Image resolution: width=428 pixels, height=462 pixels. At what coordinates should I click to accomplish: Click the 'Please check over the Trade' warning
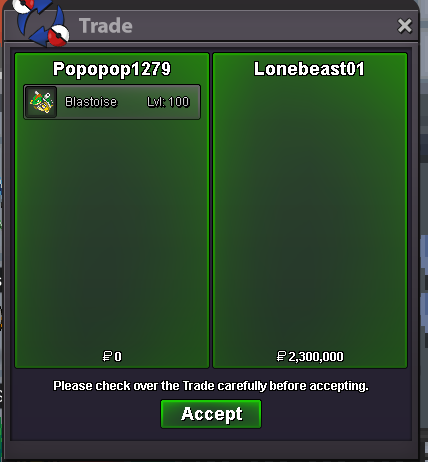(211, 386)
